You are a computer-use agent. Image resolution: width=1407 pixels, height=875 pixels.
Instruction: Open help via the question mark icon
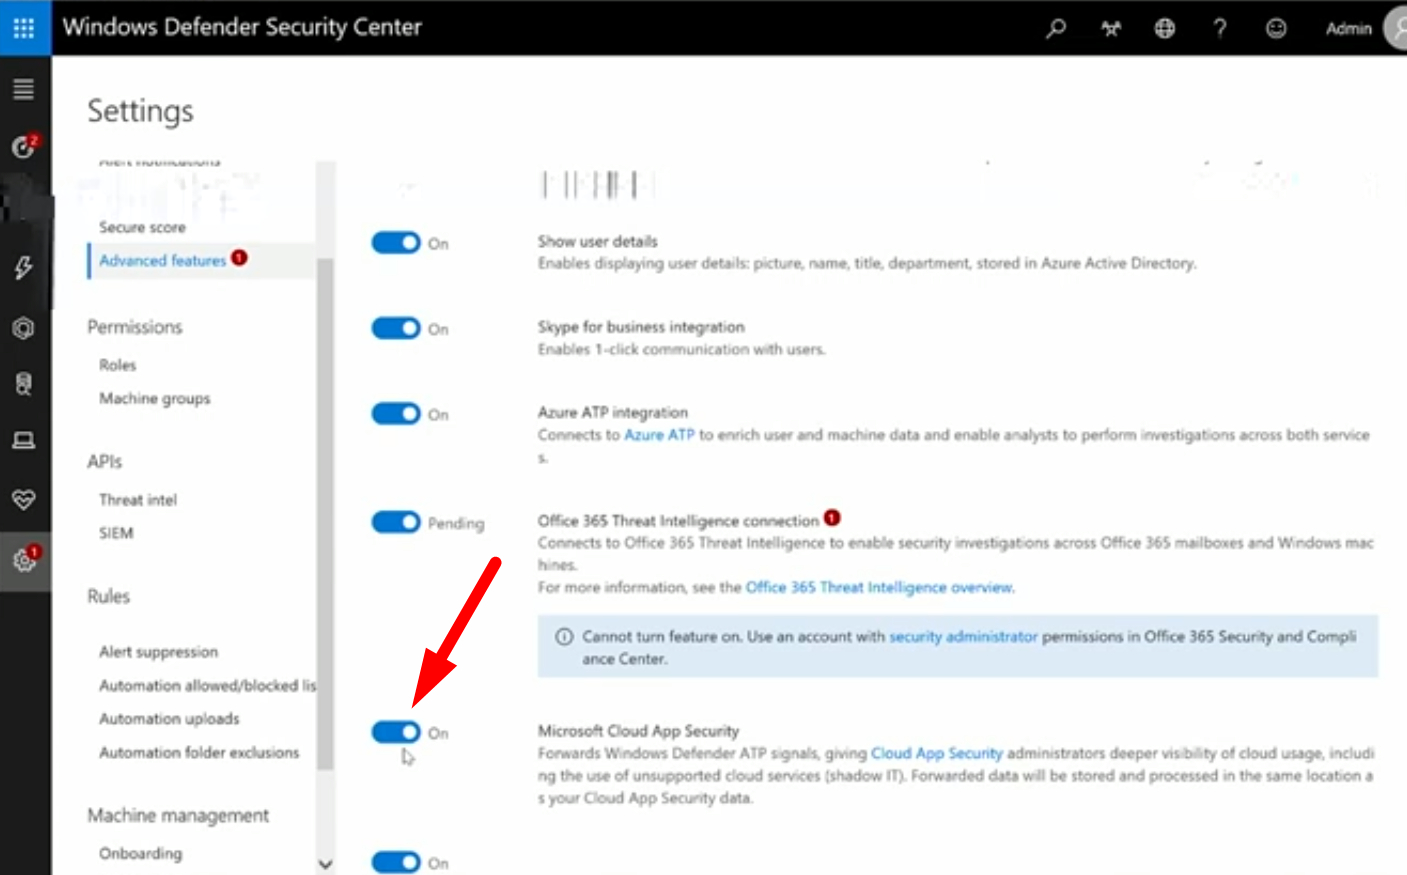1220,28
